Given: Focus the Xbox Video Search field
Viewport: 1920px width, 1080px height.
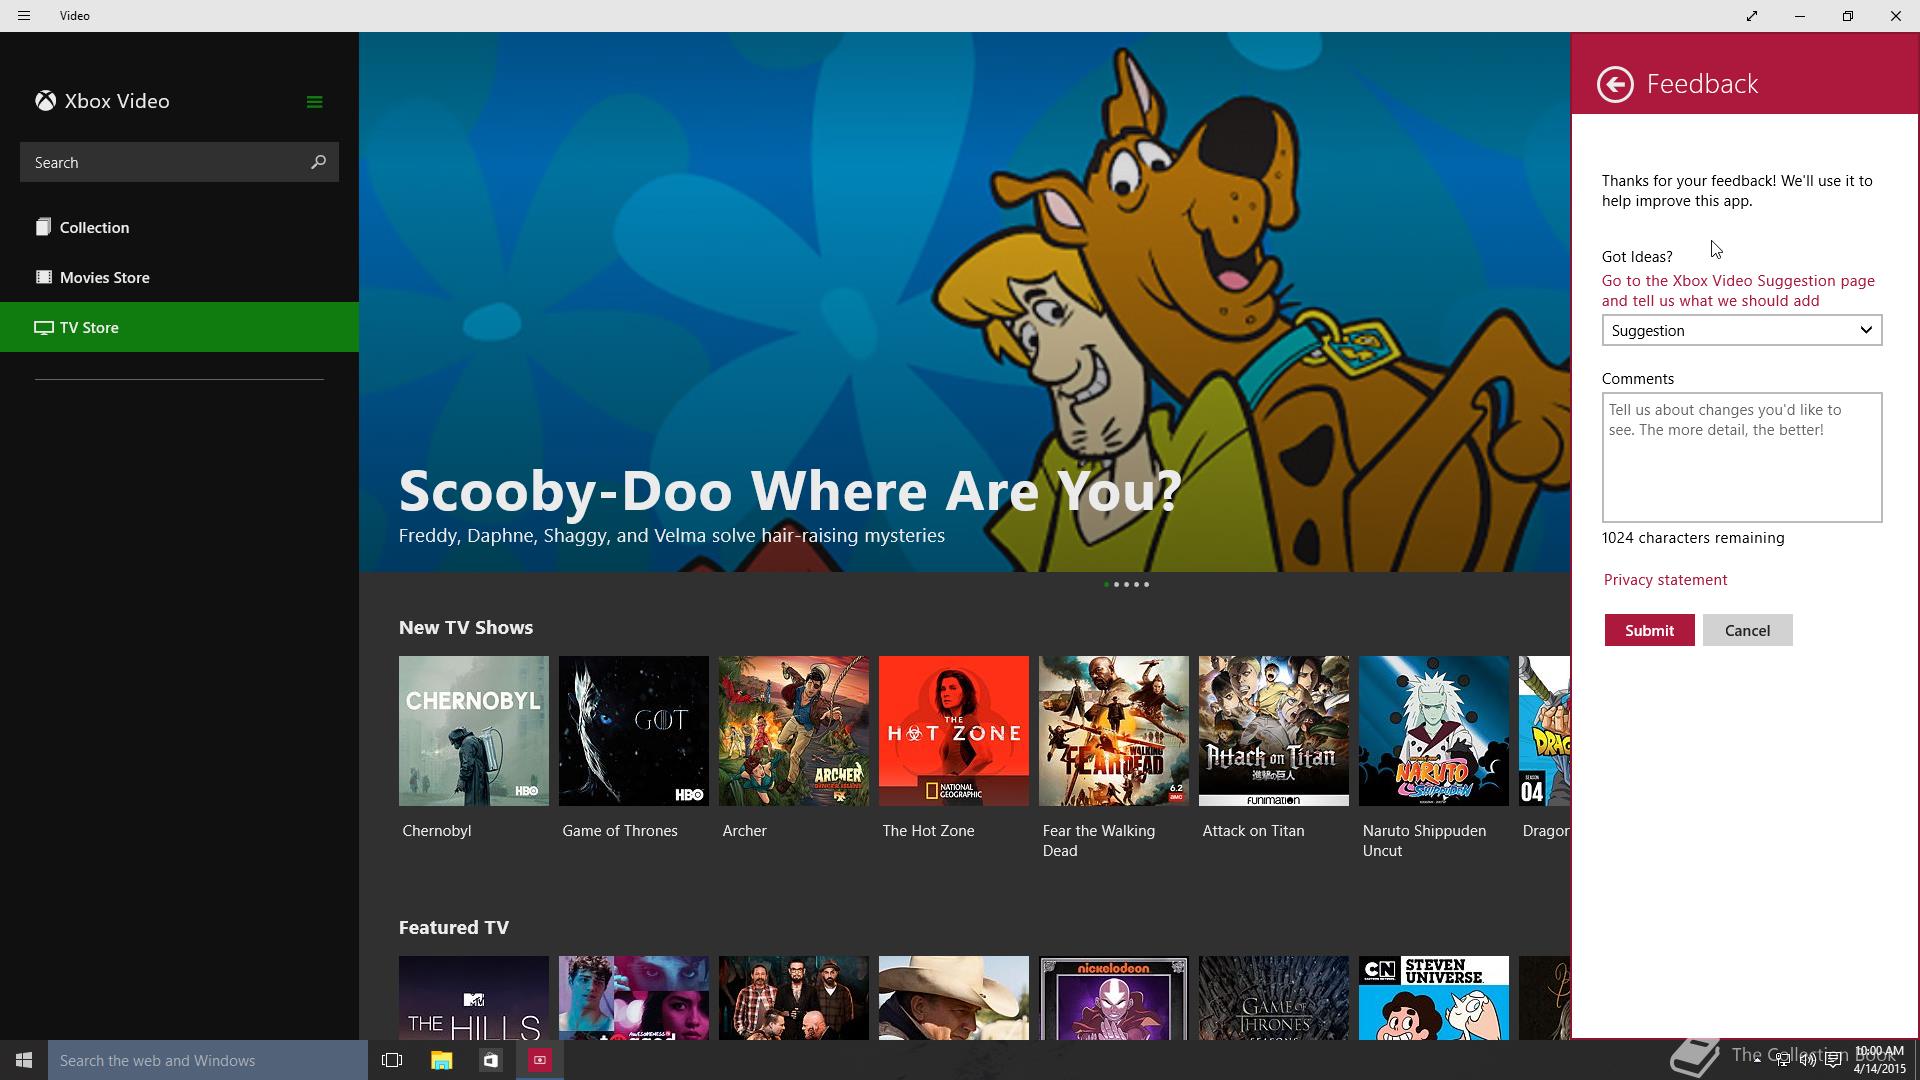Looking at the screenshot, I should pos(179,162).
